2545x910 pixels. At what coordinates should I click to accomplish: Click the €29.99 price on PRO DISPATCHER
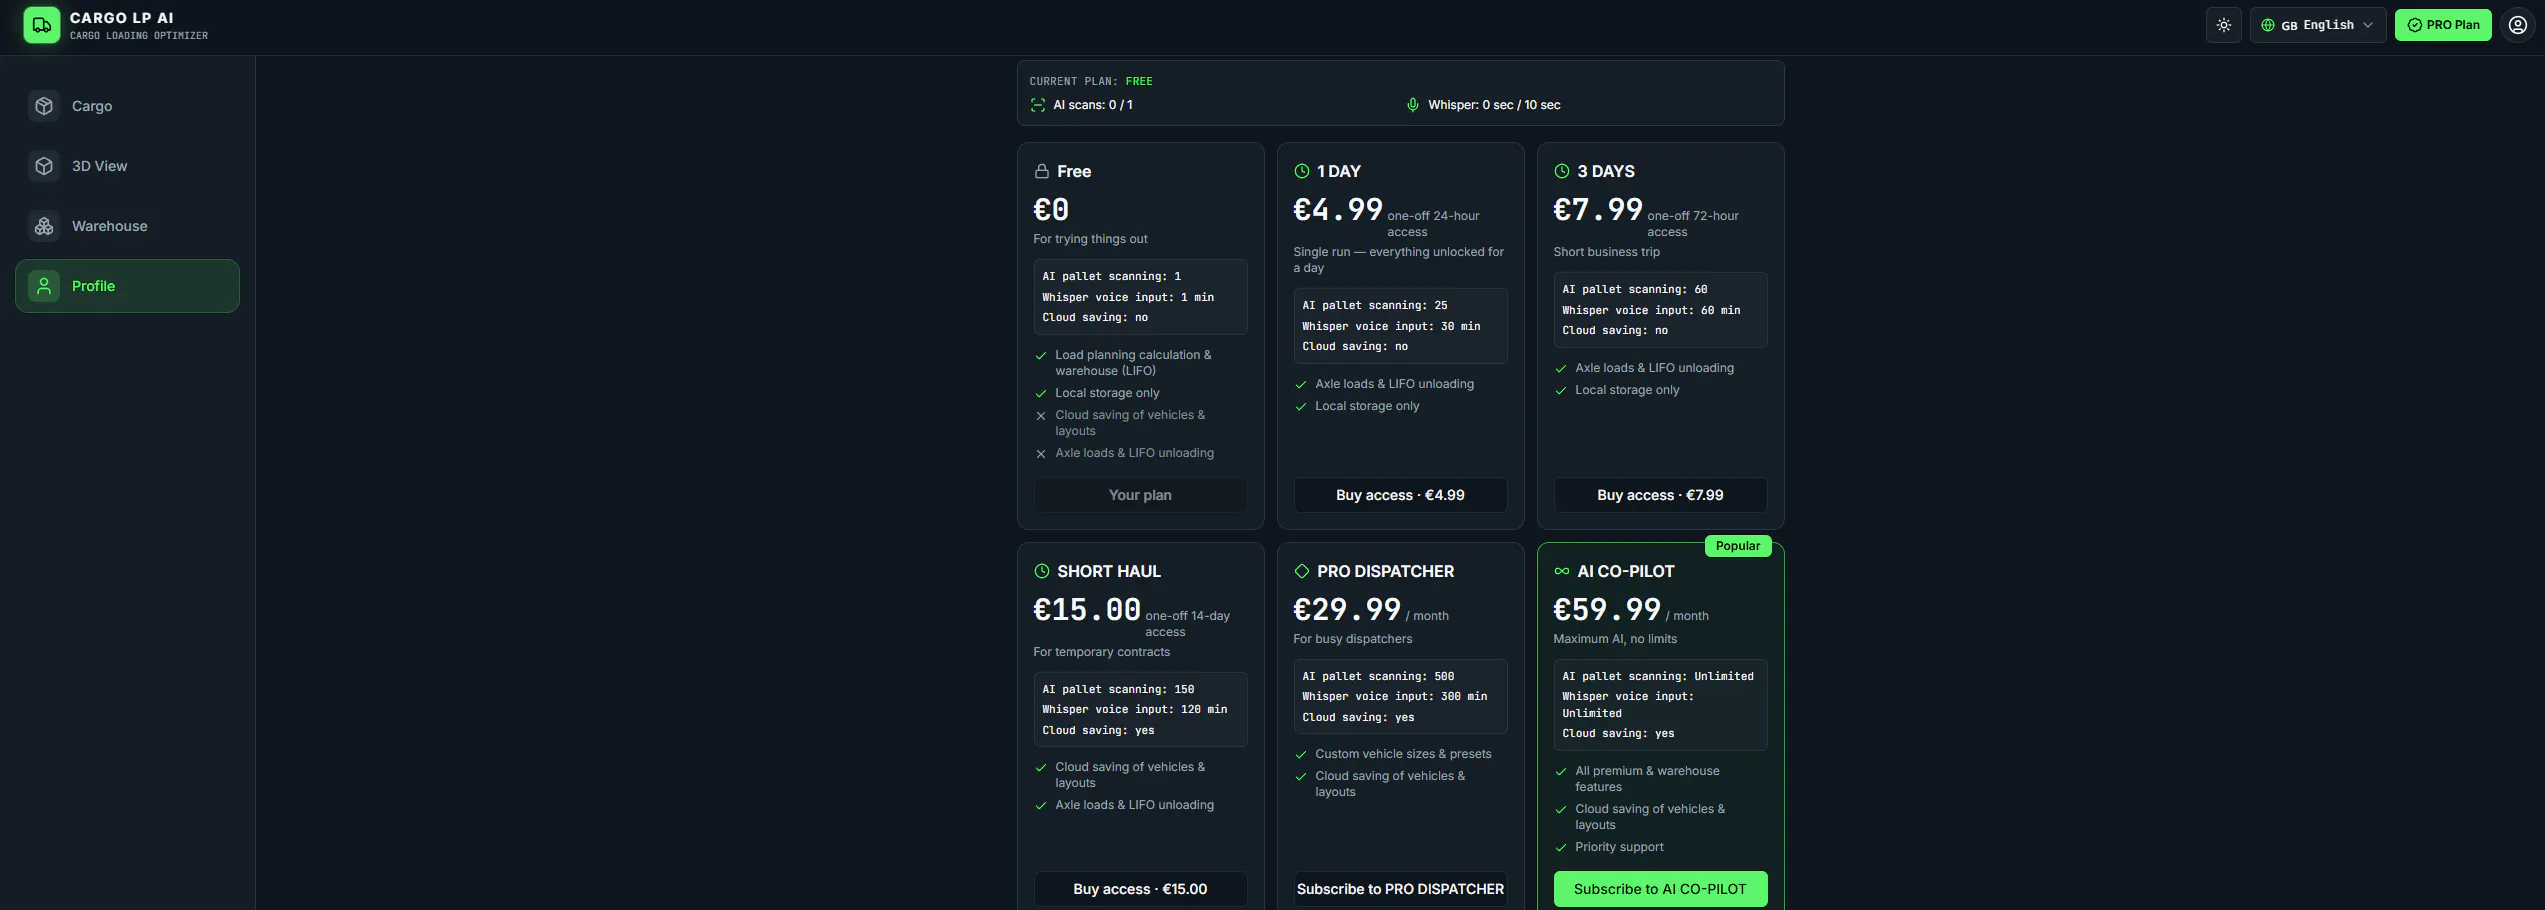click(x=1347, y=609)
